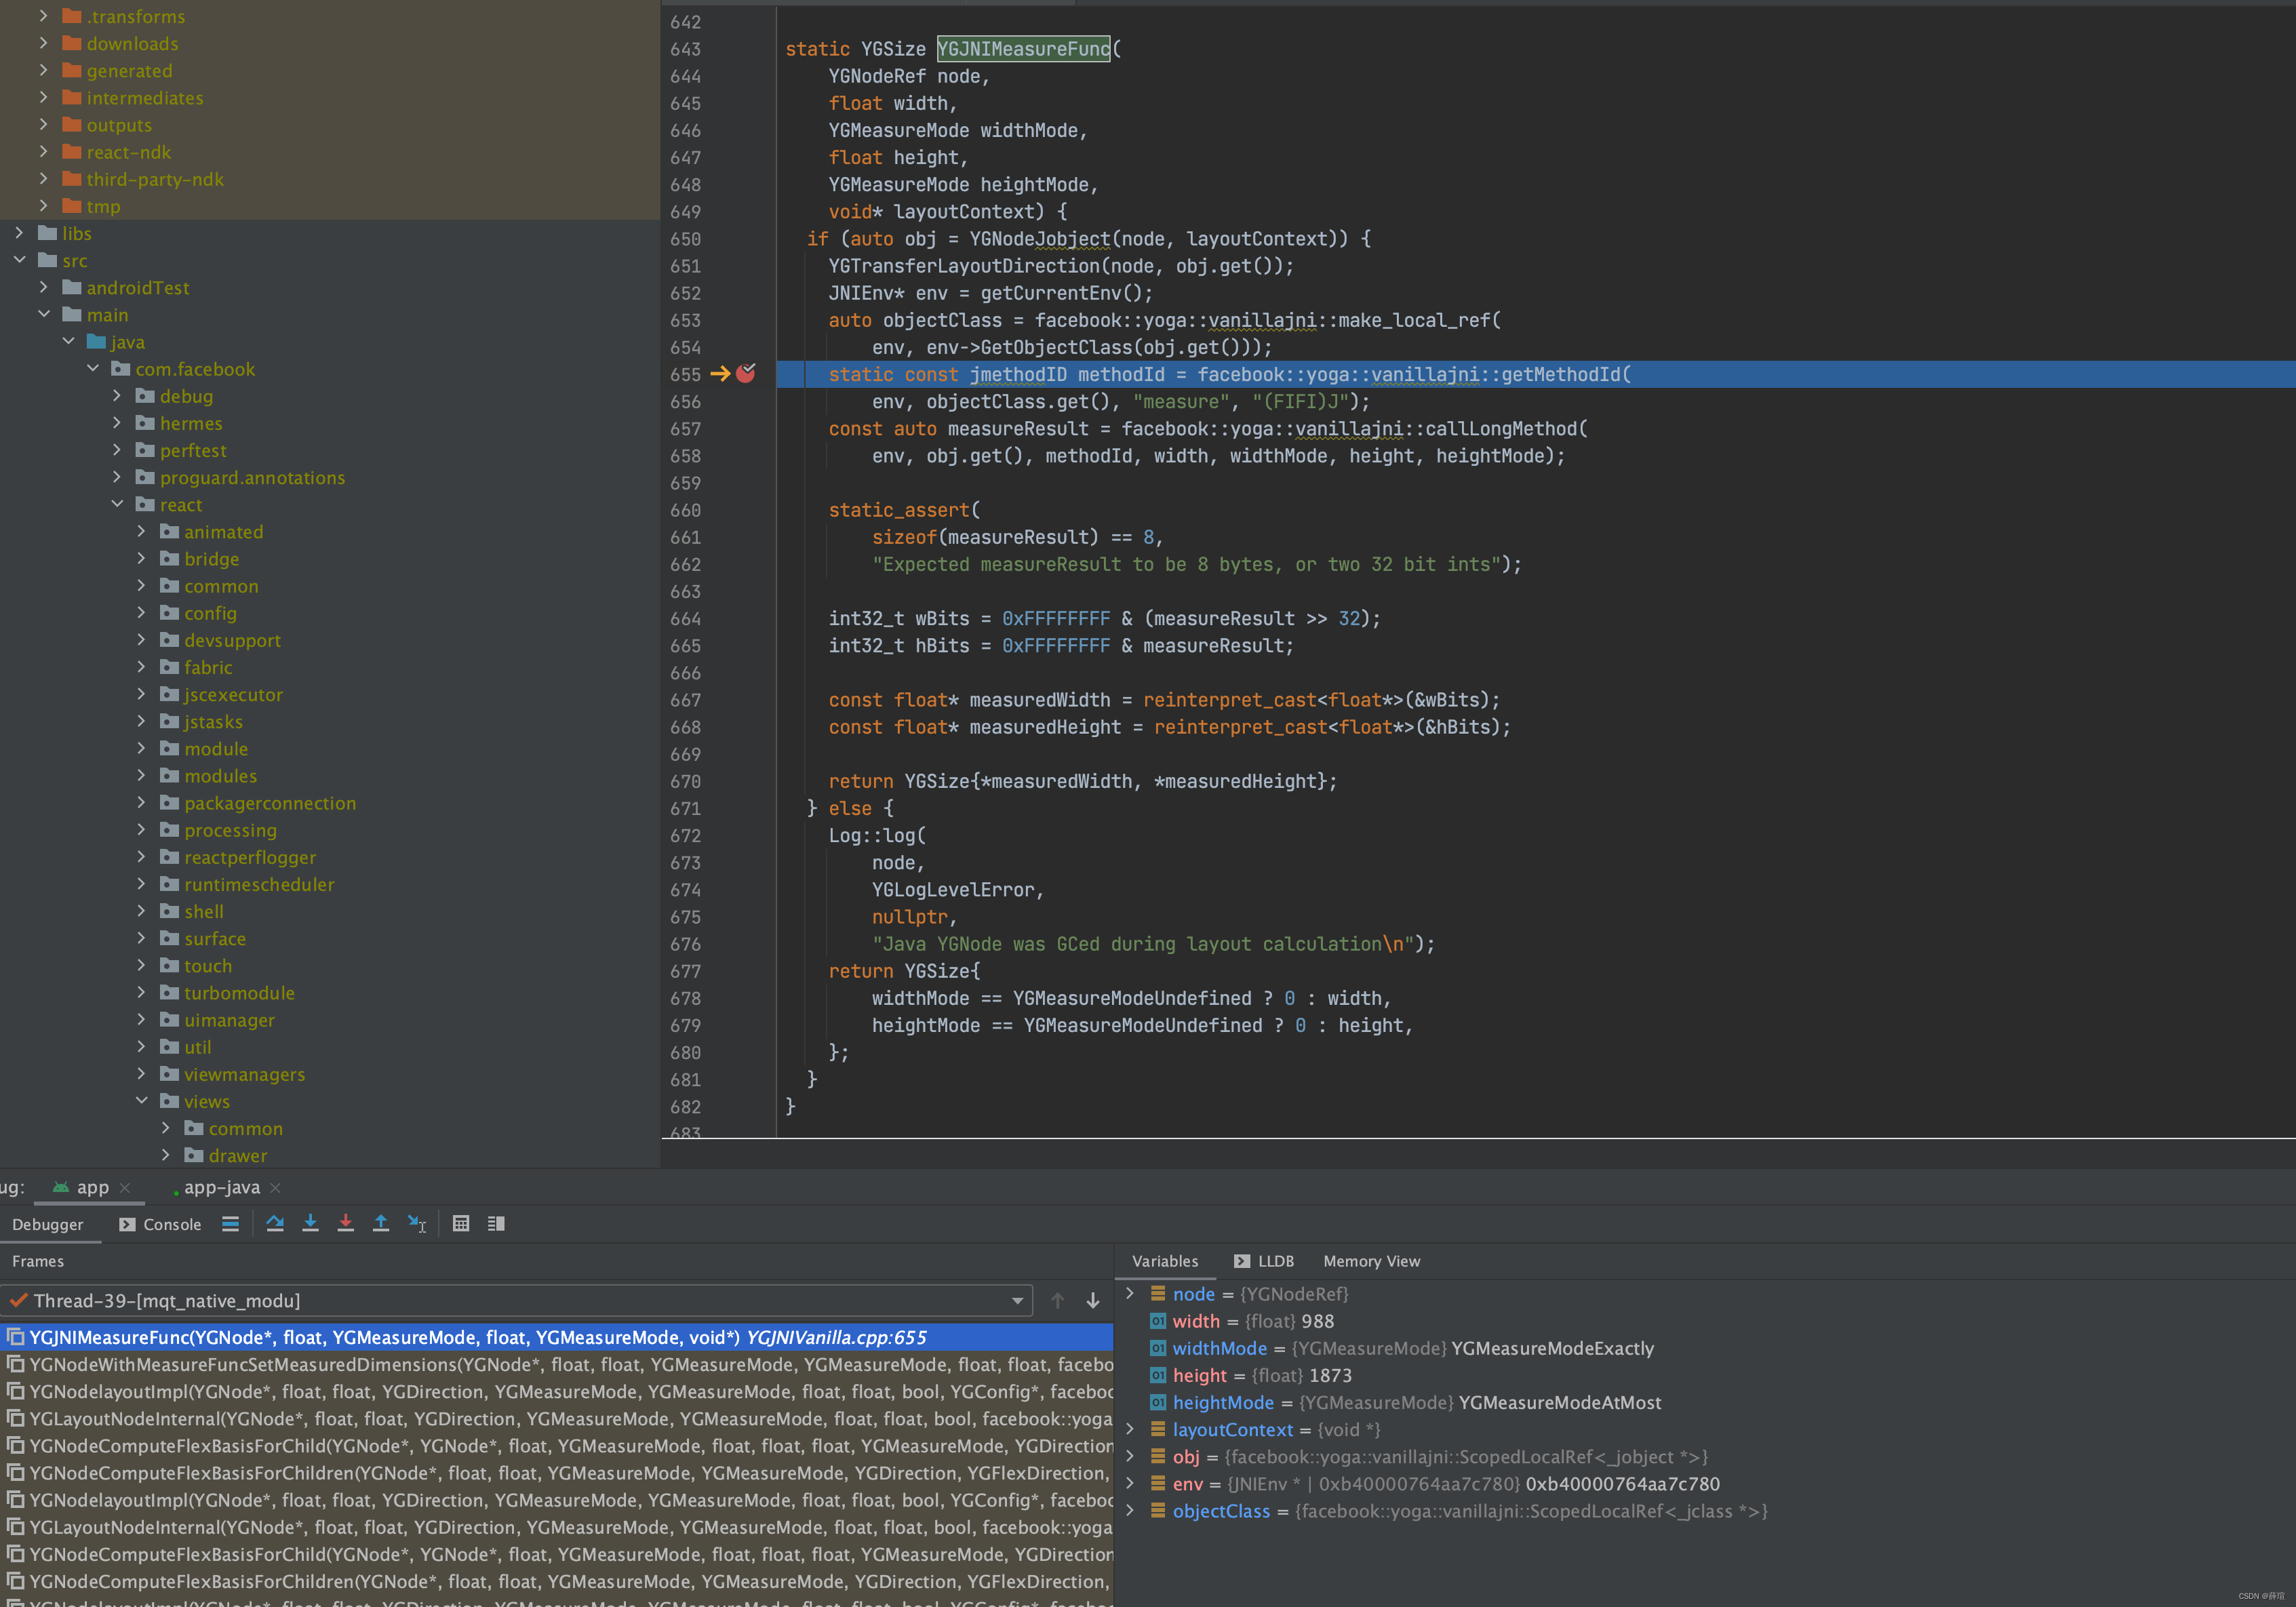Switch to the Console tab
The width and height of the screenshot is (2296, 1607).
point(160,1224)
